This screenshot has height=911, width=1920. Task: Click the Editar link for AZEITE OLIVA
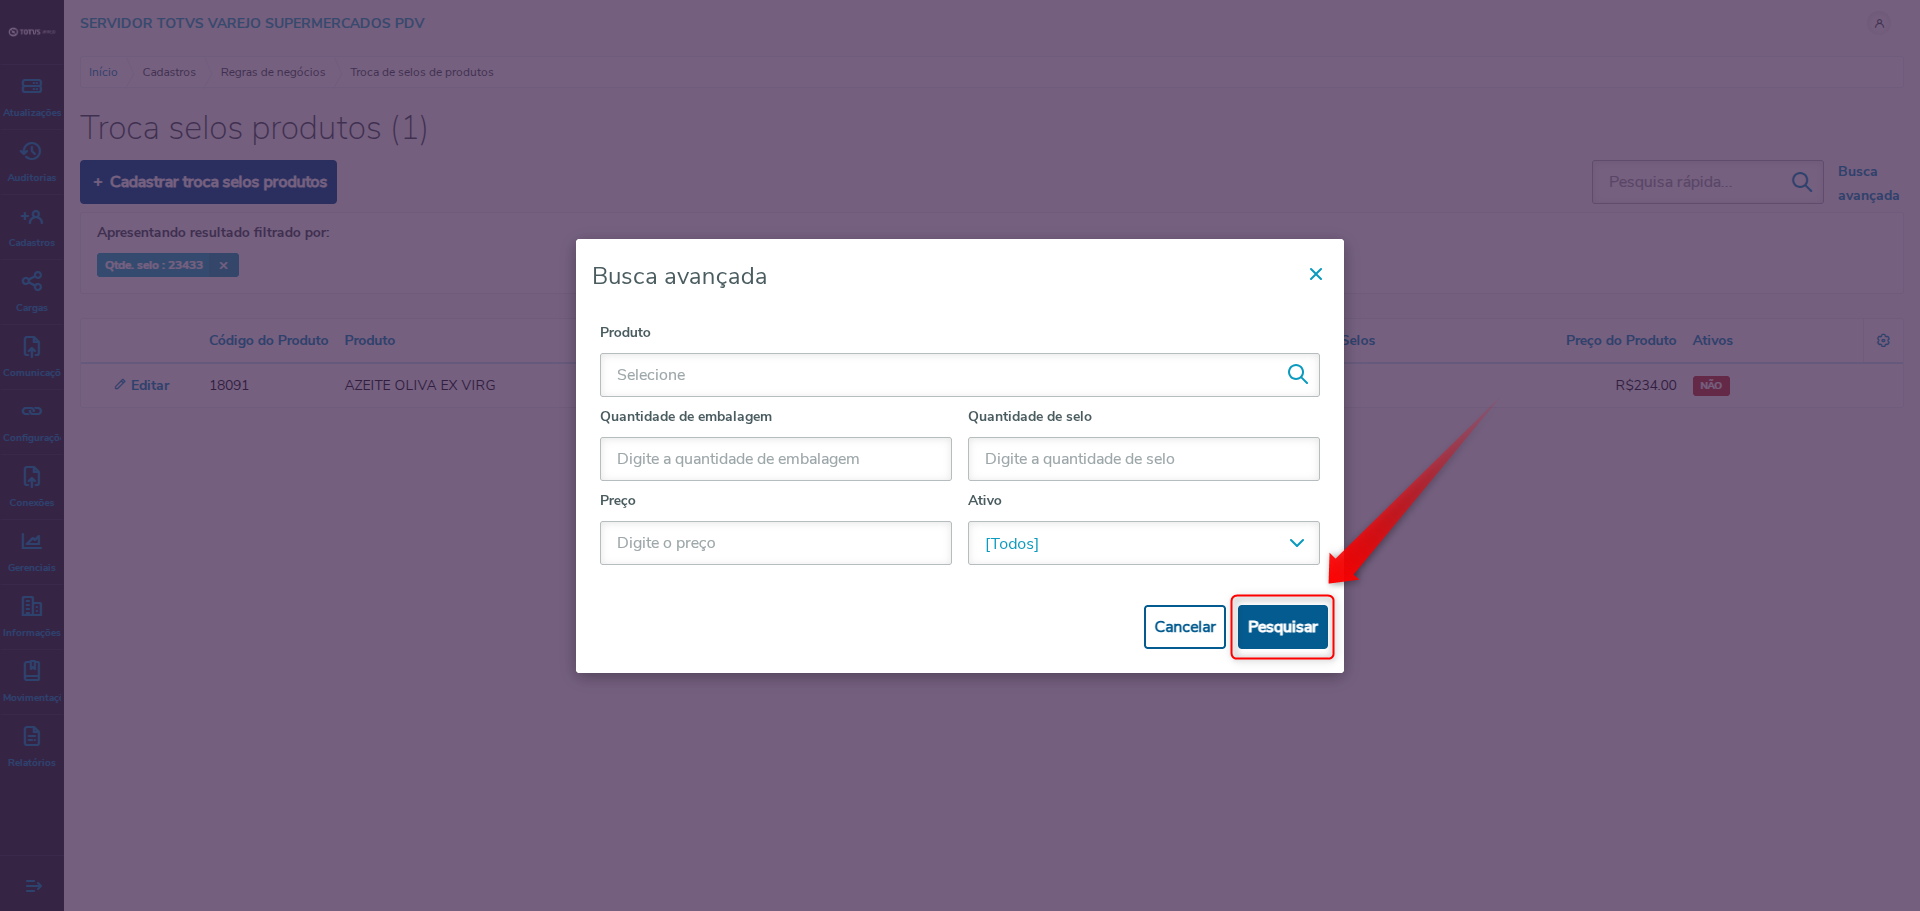(x=141, y=385)
